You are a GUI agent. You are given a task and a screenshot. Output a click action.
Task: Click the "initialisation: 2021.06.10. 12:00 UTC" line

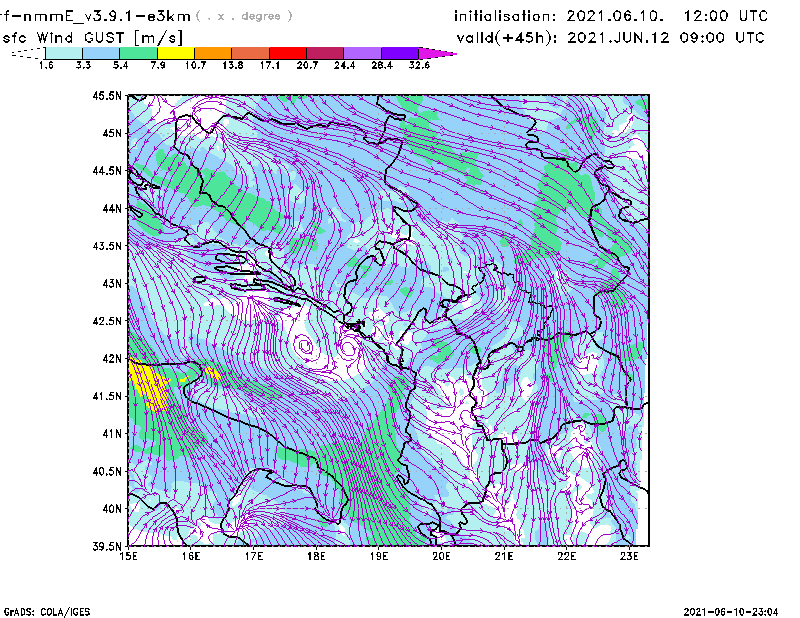[x=611, y=16]
